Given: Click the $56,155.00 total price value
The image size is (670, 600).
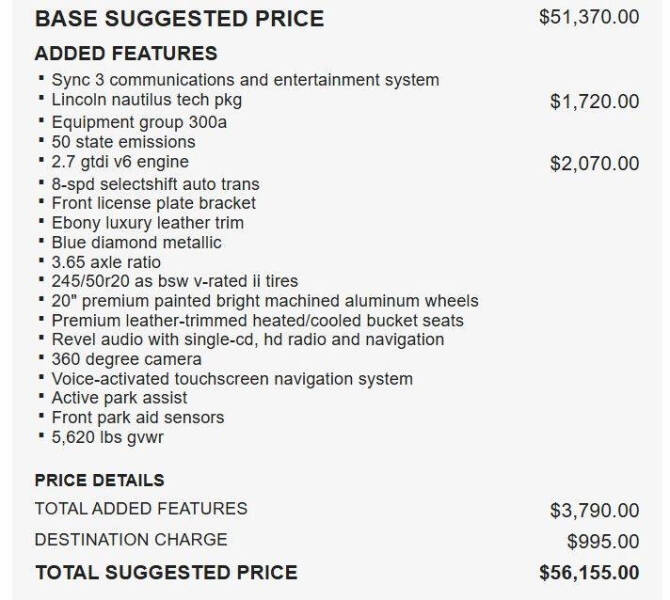Looking at the screenshot, I should pos(589,573).
